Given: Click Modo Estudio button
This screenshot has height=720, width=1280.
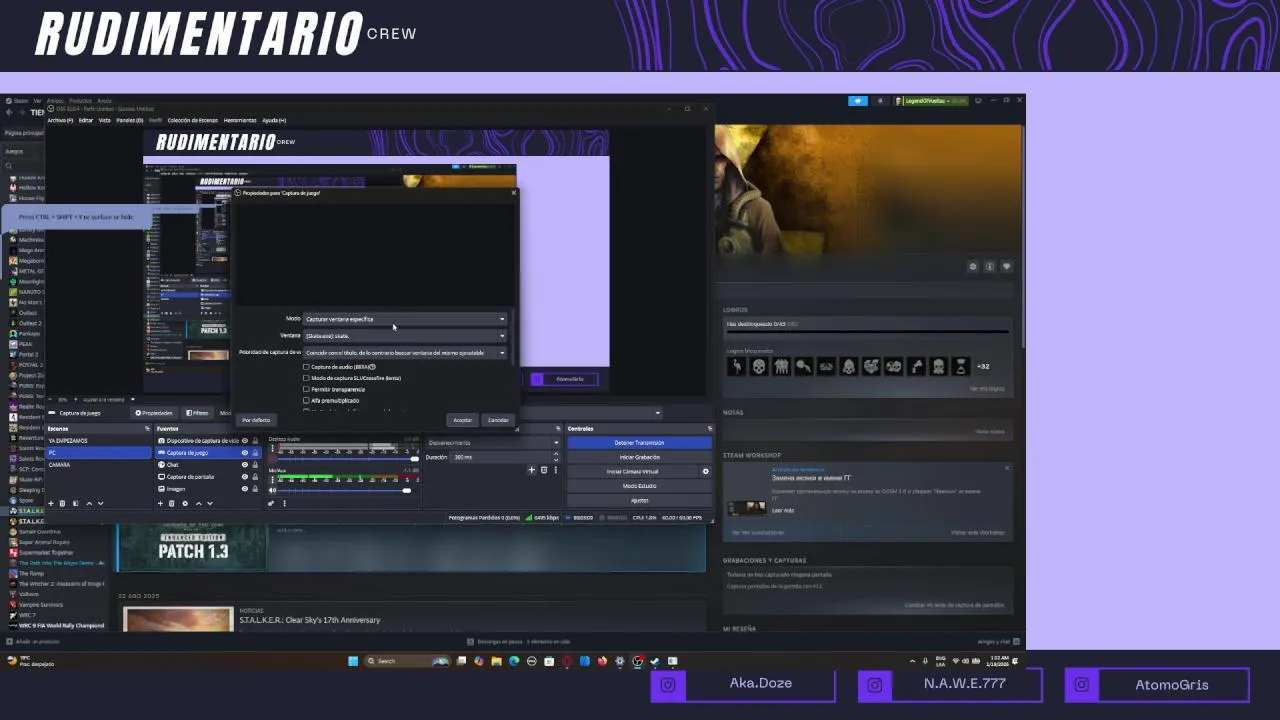Looking at the screenshot, I should pos(639,486).
